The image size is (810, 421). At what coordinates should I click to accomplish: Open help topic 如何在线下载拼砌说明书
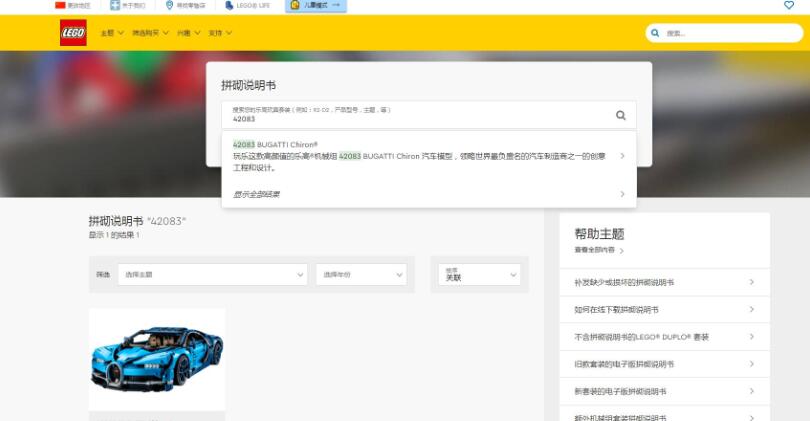pos(664,309)
